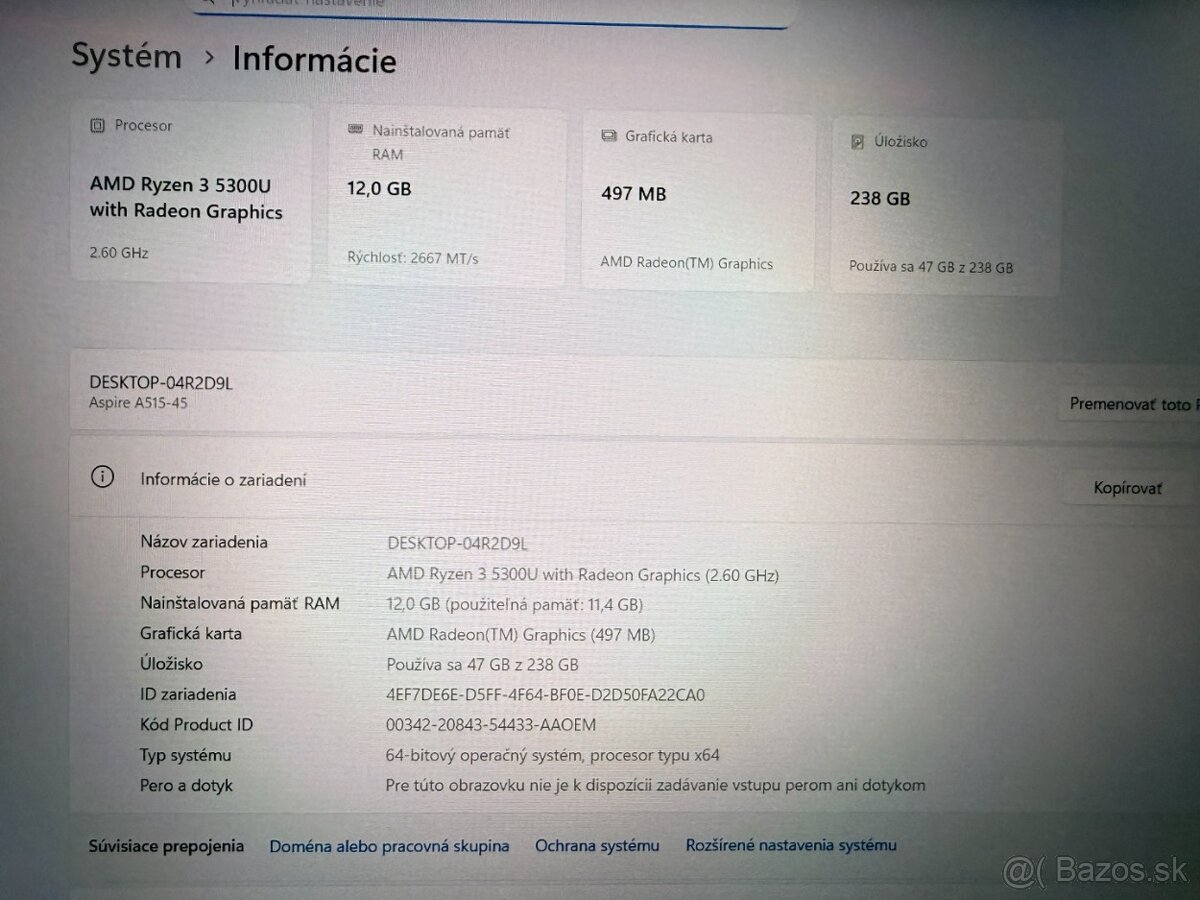Click the Informácie breadcrumb title
The height and width of the screenshot is (900, 1200).
pyautogui.click(x=314, y=59)
